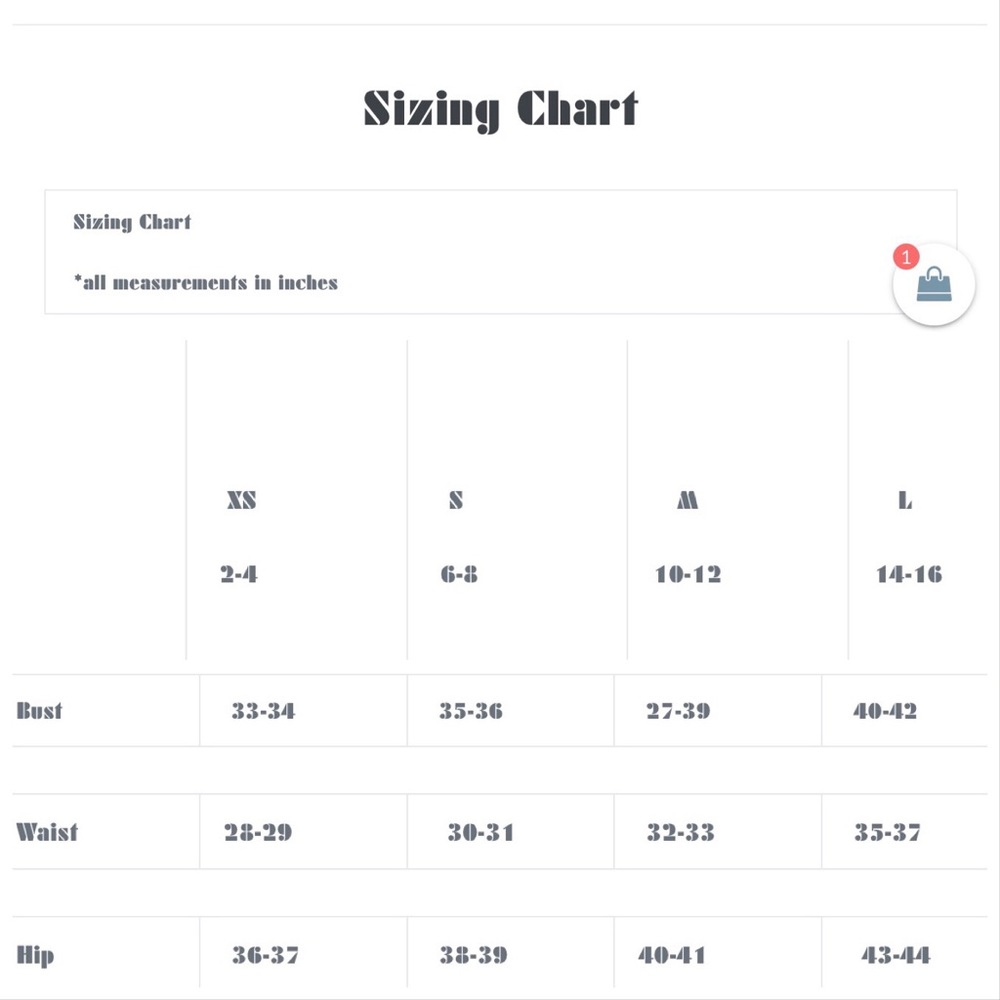This screenshot has width=1000, height=1000.
Task: Click the red cart count badge
Action: pyautogui.click(x=906, y=258)
